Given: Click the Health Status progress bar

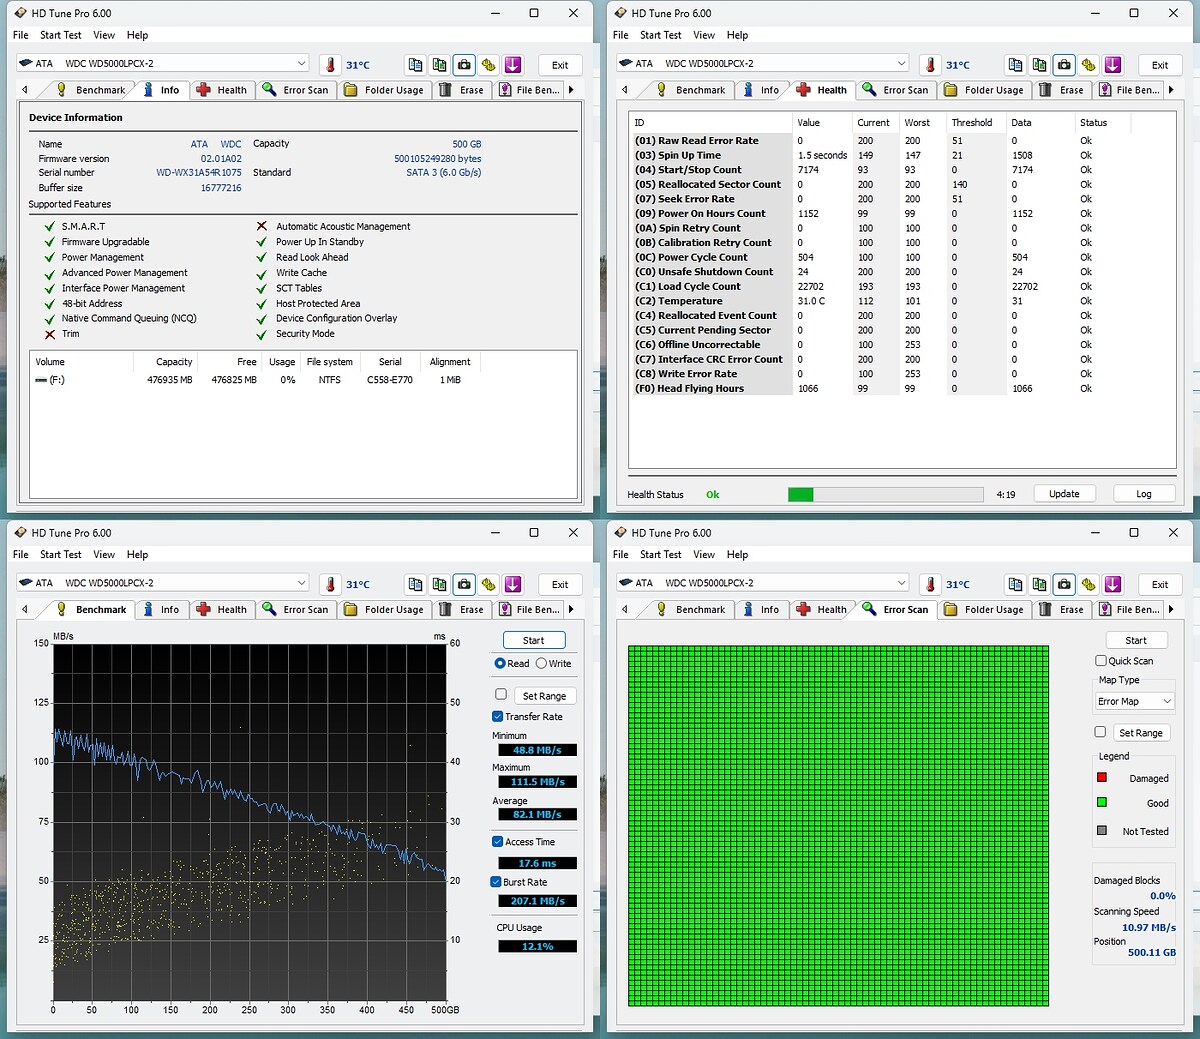Looking at the screenshot, I should 885,494.
